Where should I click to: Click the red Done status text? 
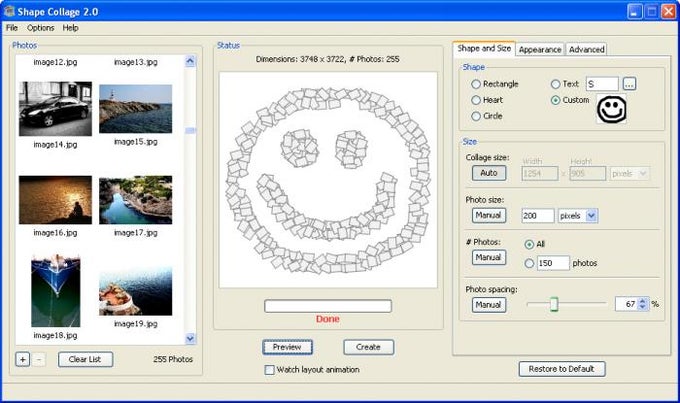click(x=328, y=319)
